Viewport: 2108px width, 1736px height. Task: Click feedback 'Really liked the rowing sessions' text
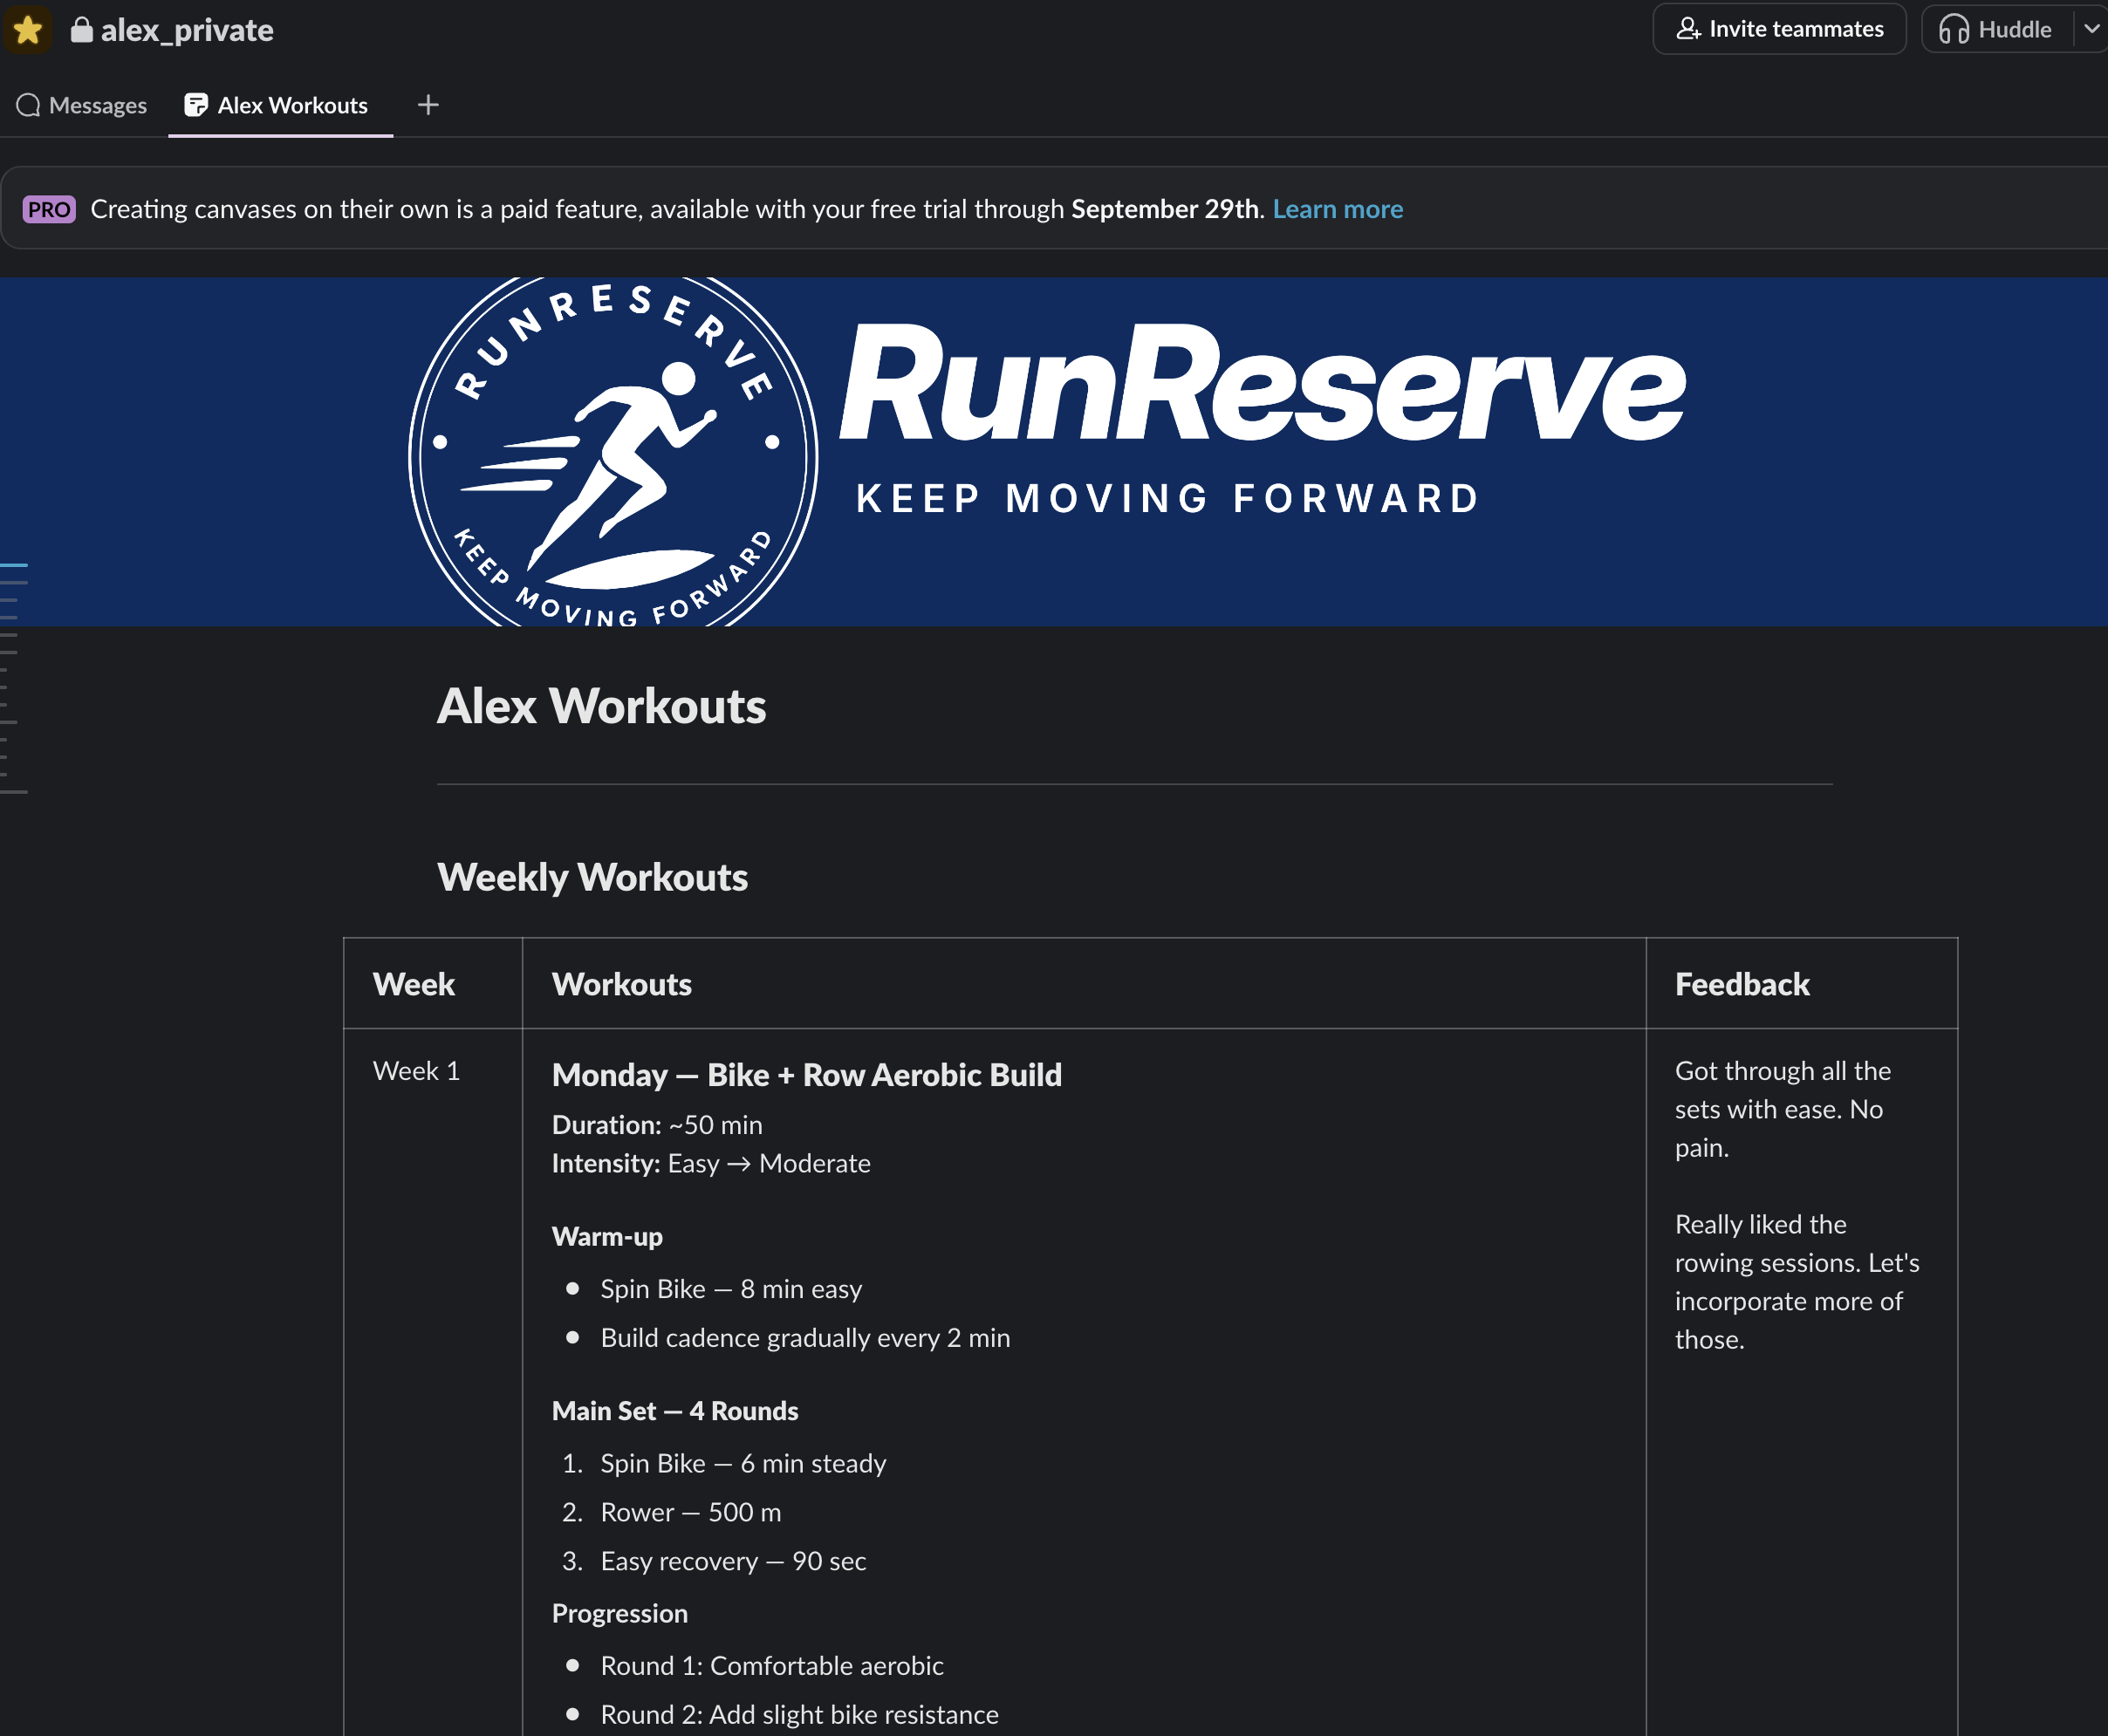[1797, 1282]
